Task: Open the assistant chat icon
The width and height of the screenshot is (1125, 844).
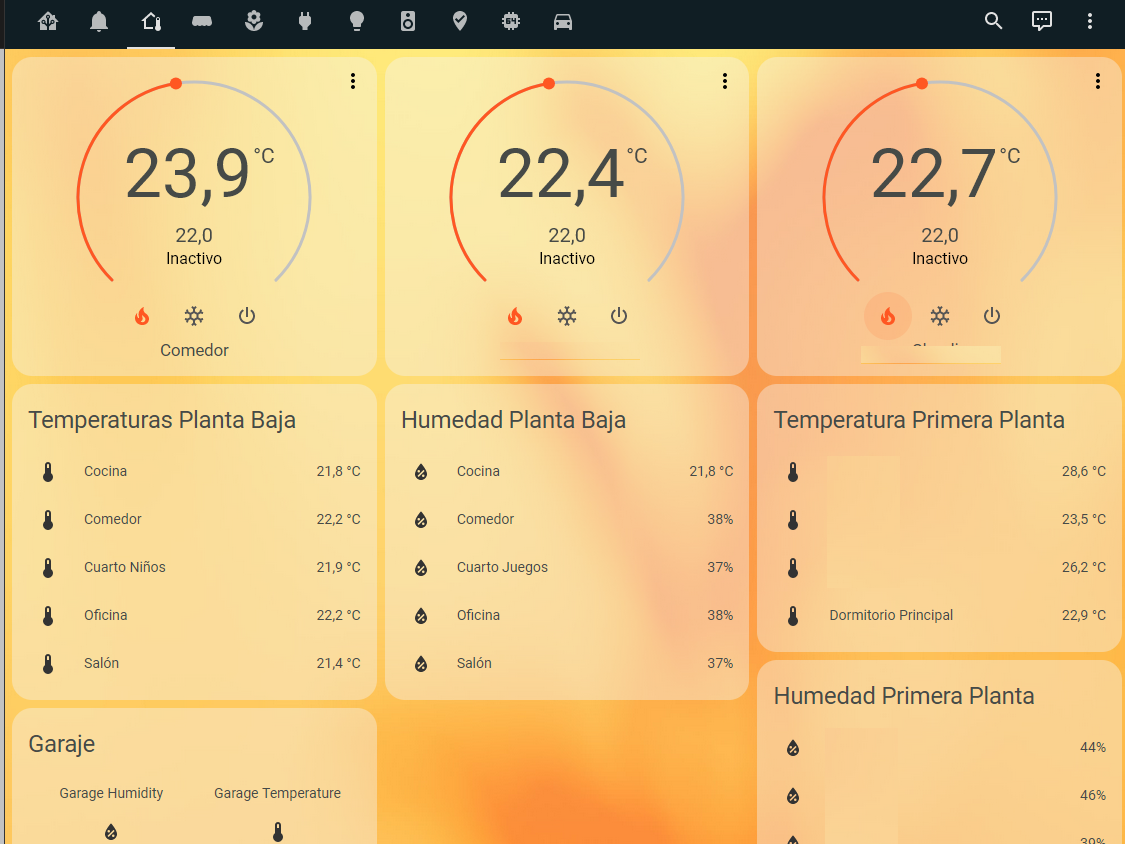Action: point(1042,21)
